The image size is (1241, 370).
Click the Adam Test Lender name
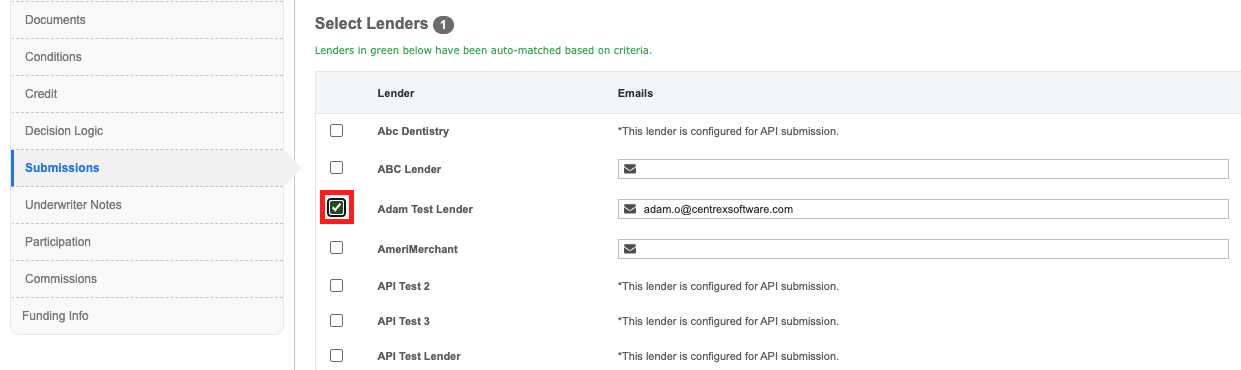425,209
